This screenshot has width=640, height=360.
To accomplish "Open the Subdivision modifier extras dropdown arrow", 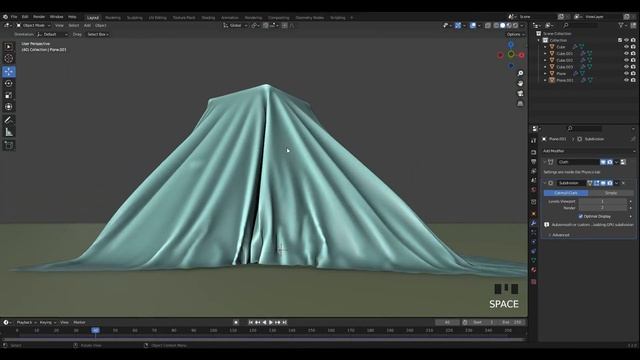I will (616, 183).
